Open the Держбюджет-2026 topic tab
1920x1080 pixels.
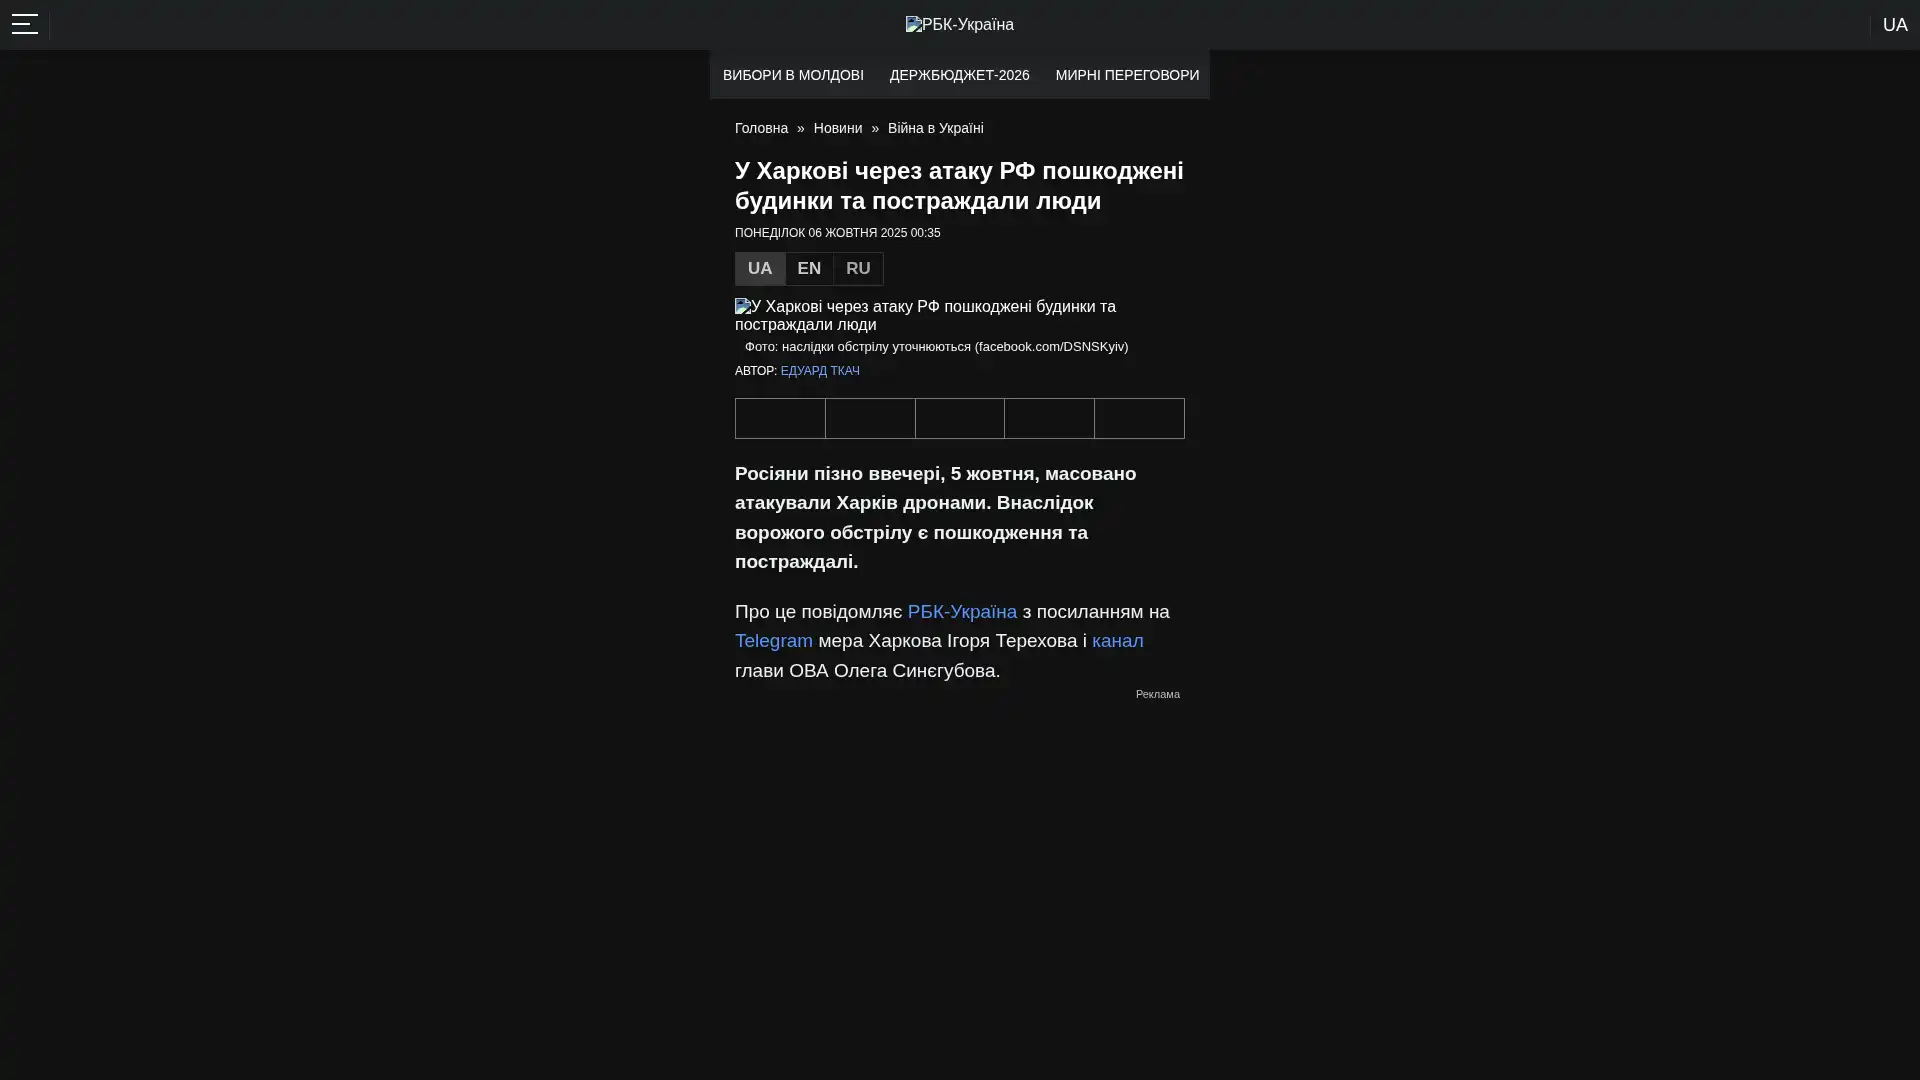tap(959, 75)
